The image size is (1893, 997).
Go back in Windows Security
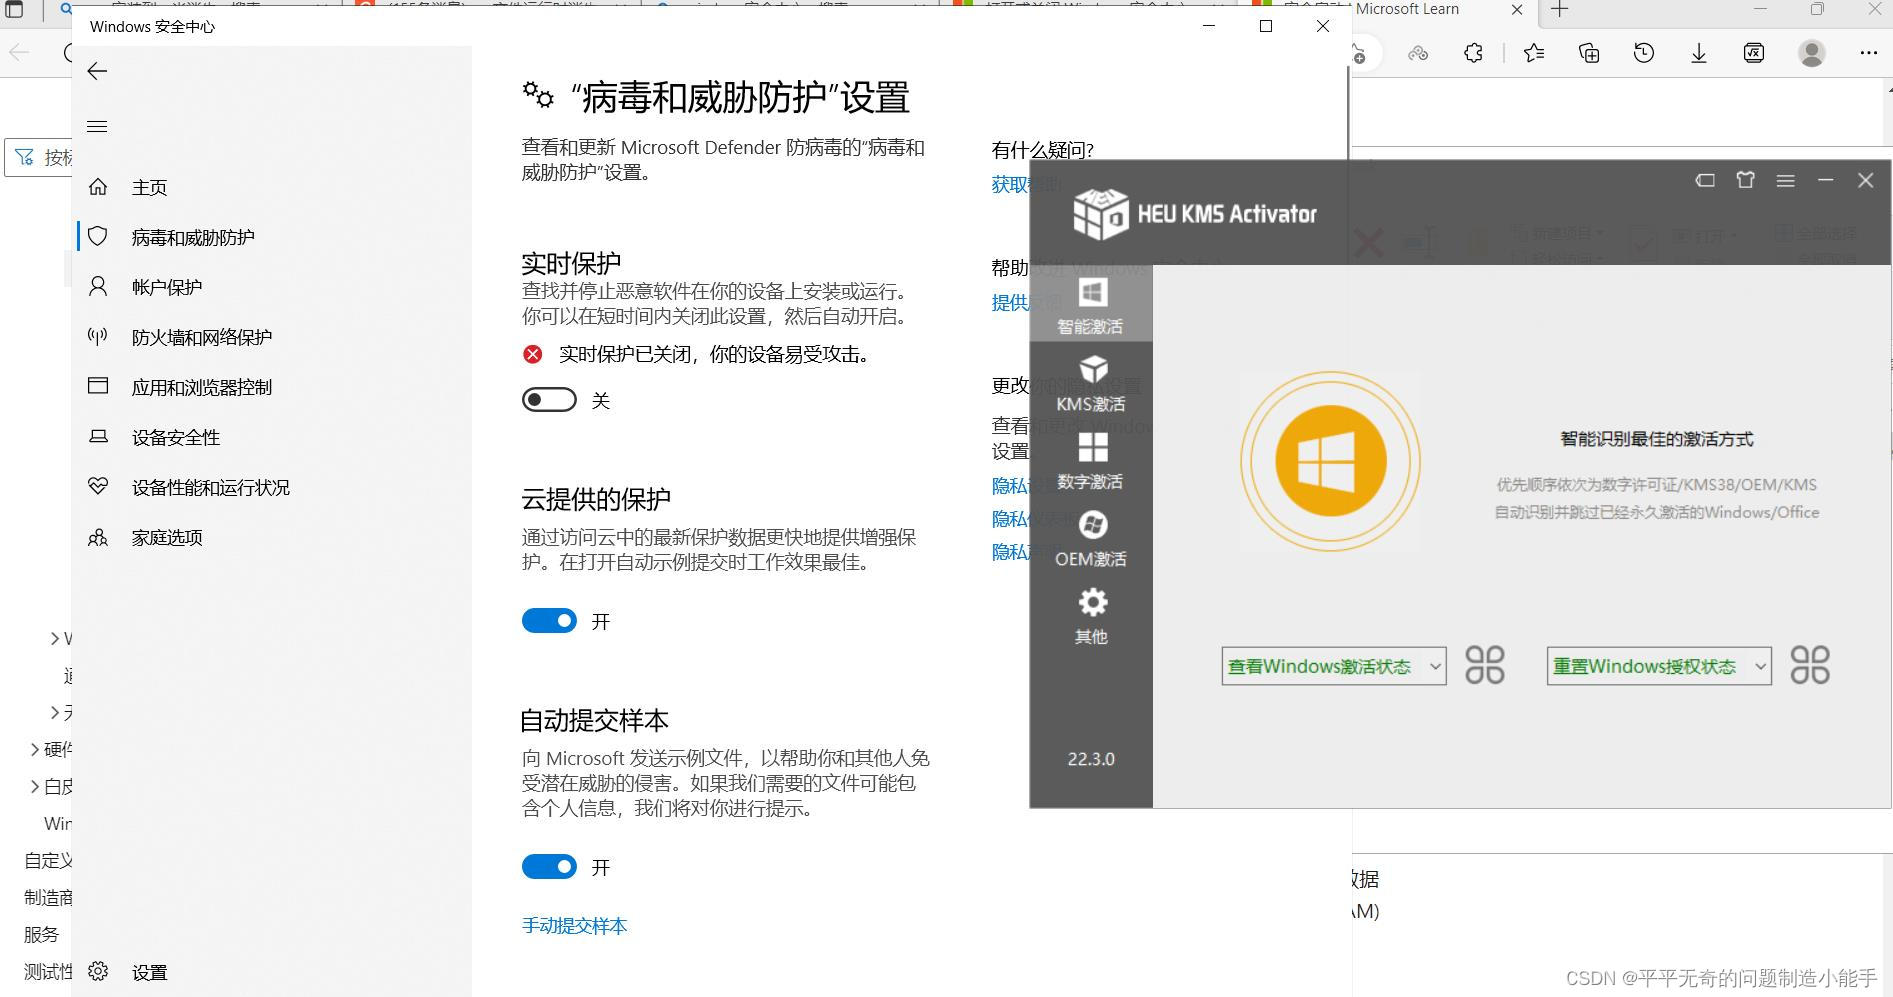click(97, 71)
